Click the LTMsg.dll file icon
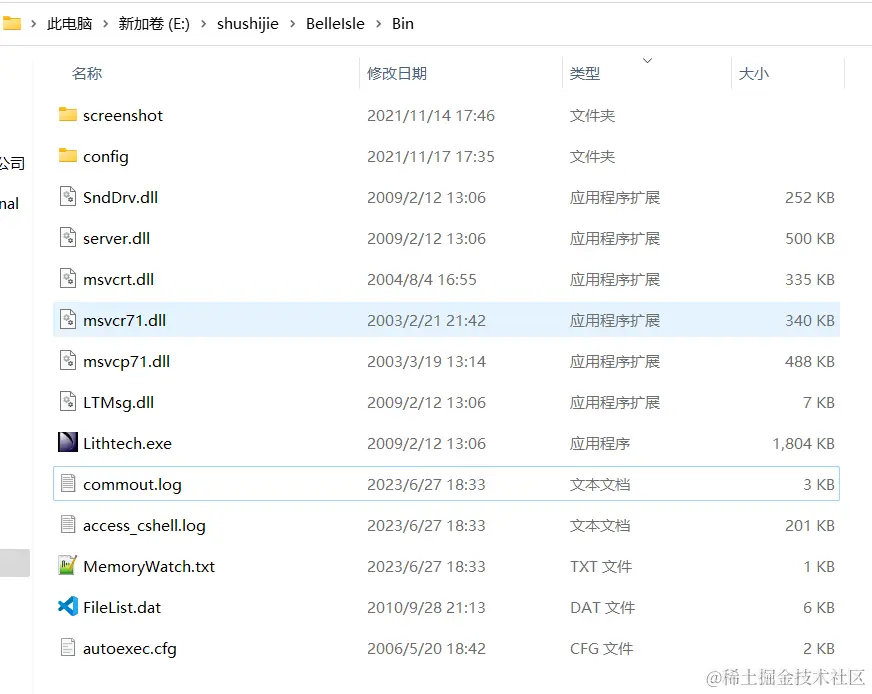872x694 pixels. [x=68, y=402]
